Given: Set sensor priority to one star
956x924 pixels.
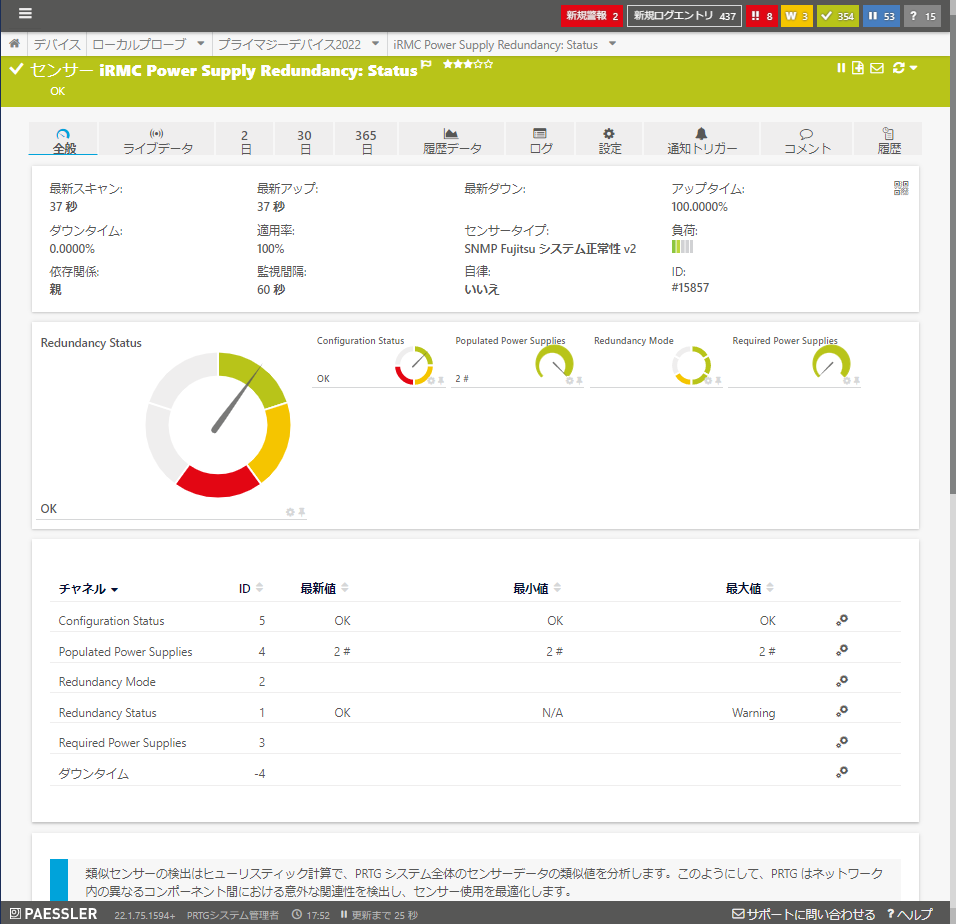Looking at the screenshot, I should [448, 63].
